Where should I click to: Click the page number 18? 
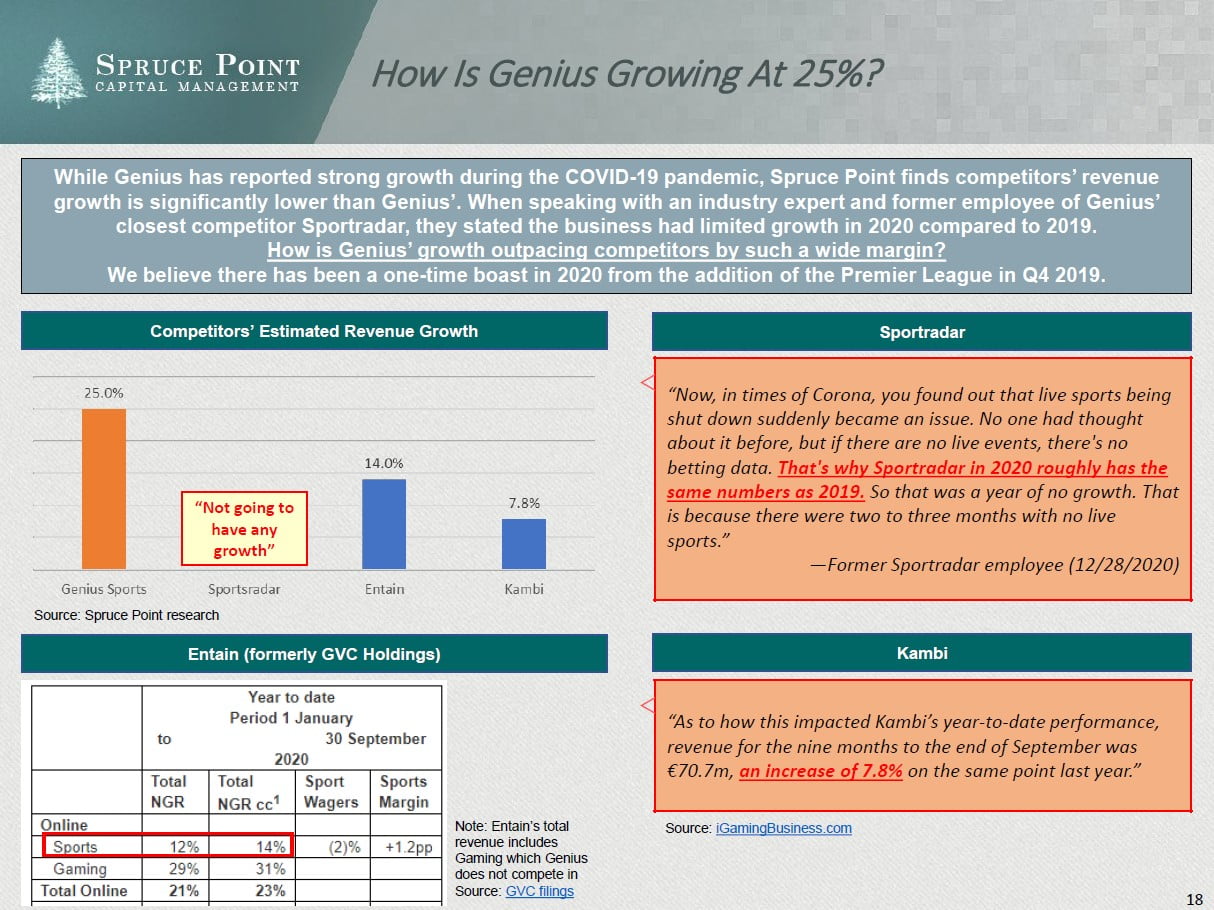pyautogui.click(x=1193, y=897)
